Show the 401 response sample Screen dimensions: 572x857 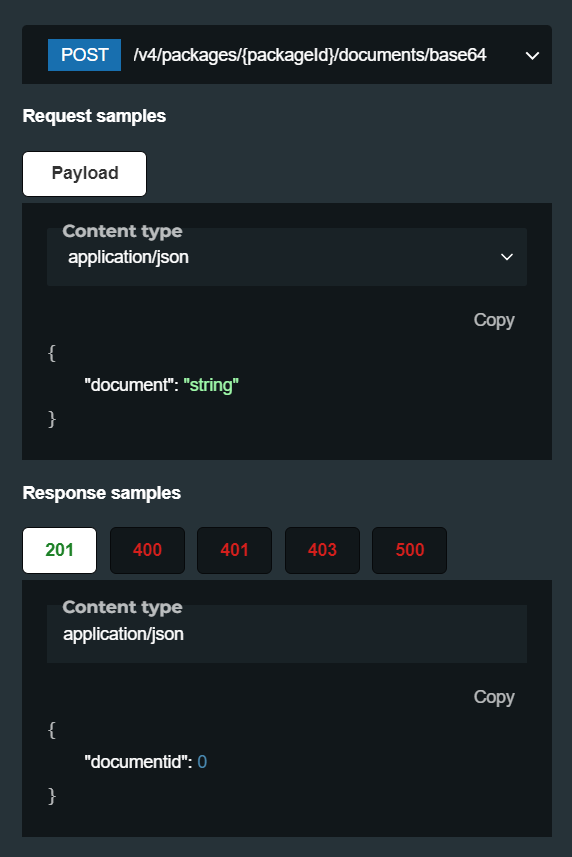click(x=234, y=550)
